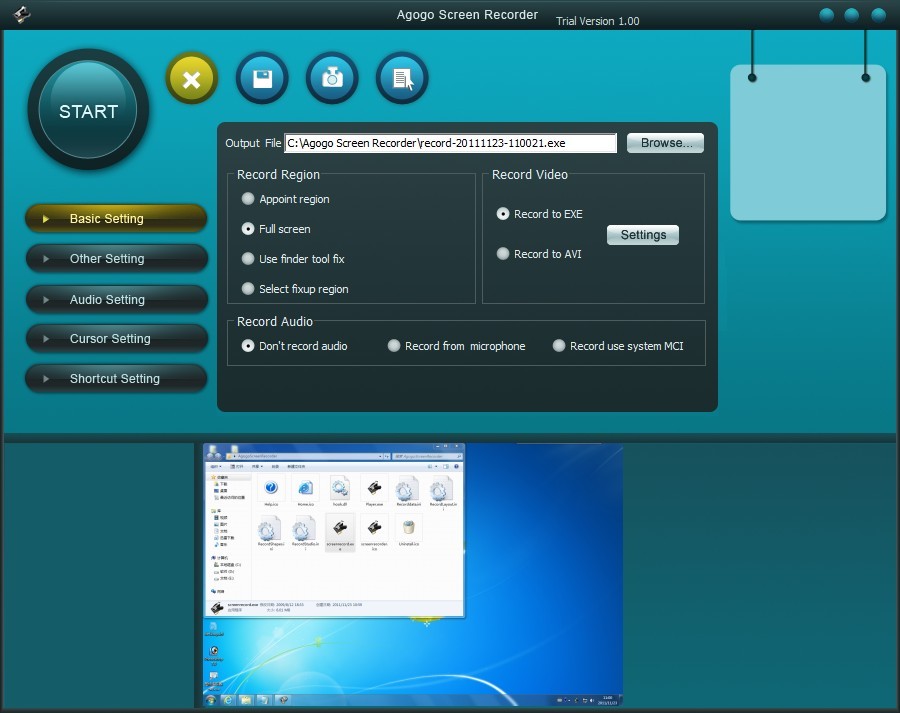This screenshot has height=713, width=900.
Task: Click the app logo in title bar
Action: click(x=22, y=14)
